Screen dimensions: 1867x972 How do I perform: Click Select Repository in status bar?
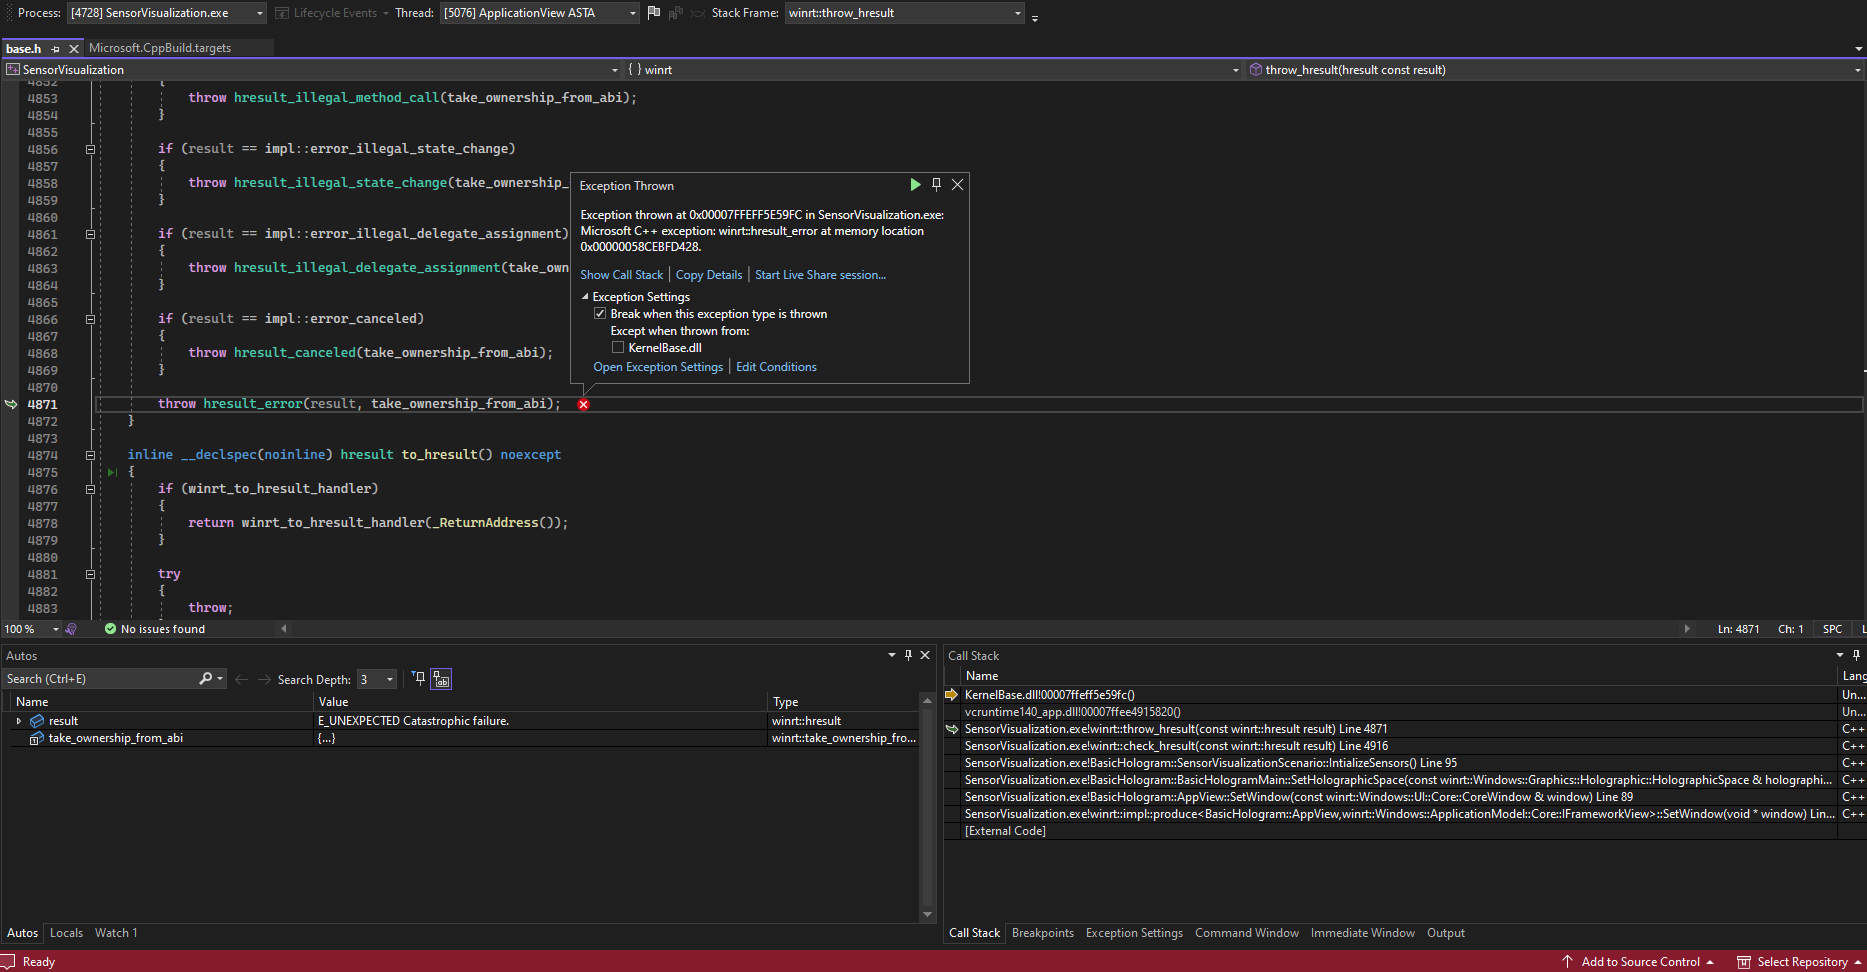click(1799, 961)
